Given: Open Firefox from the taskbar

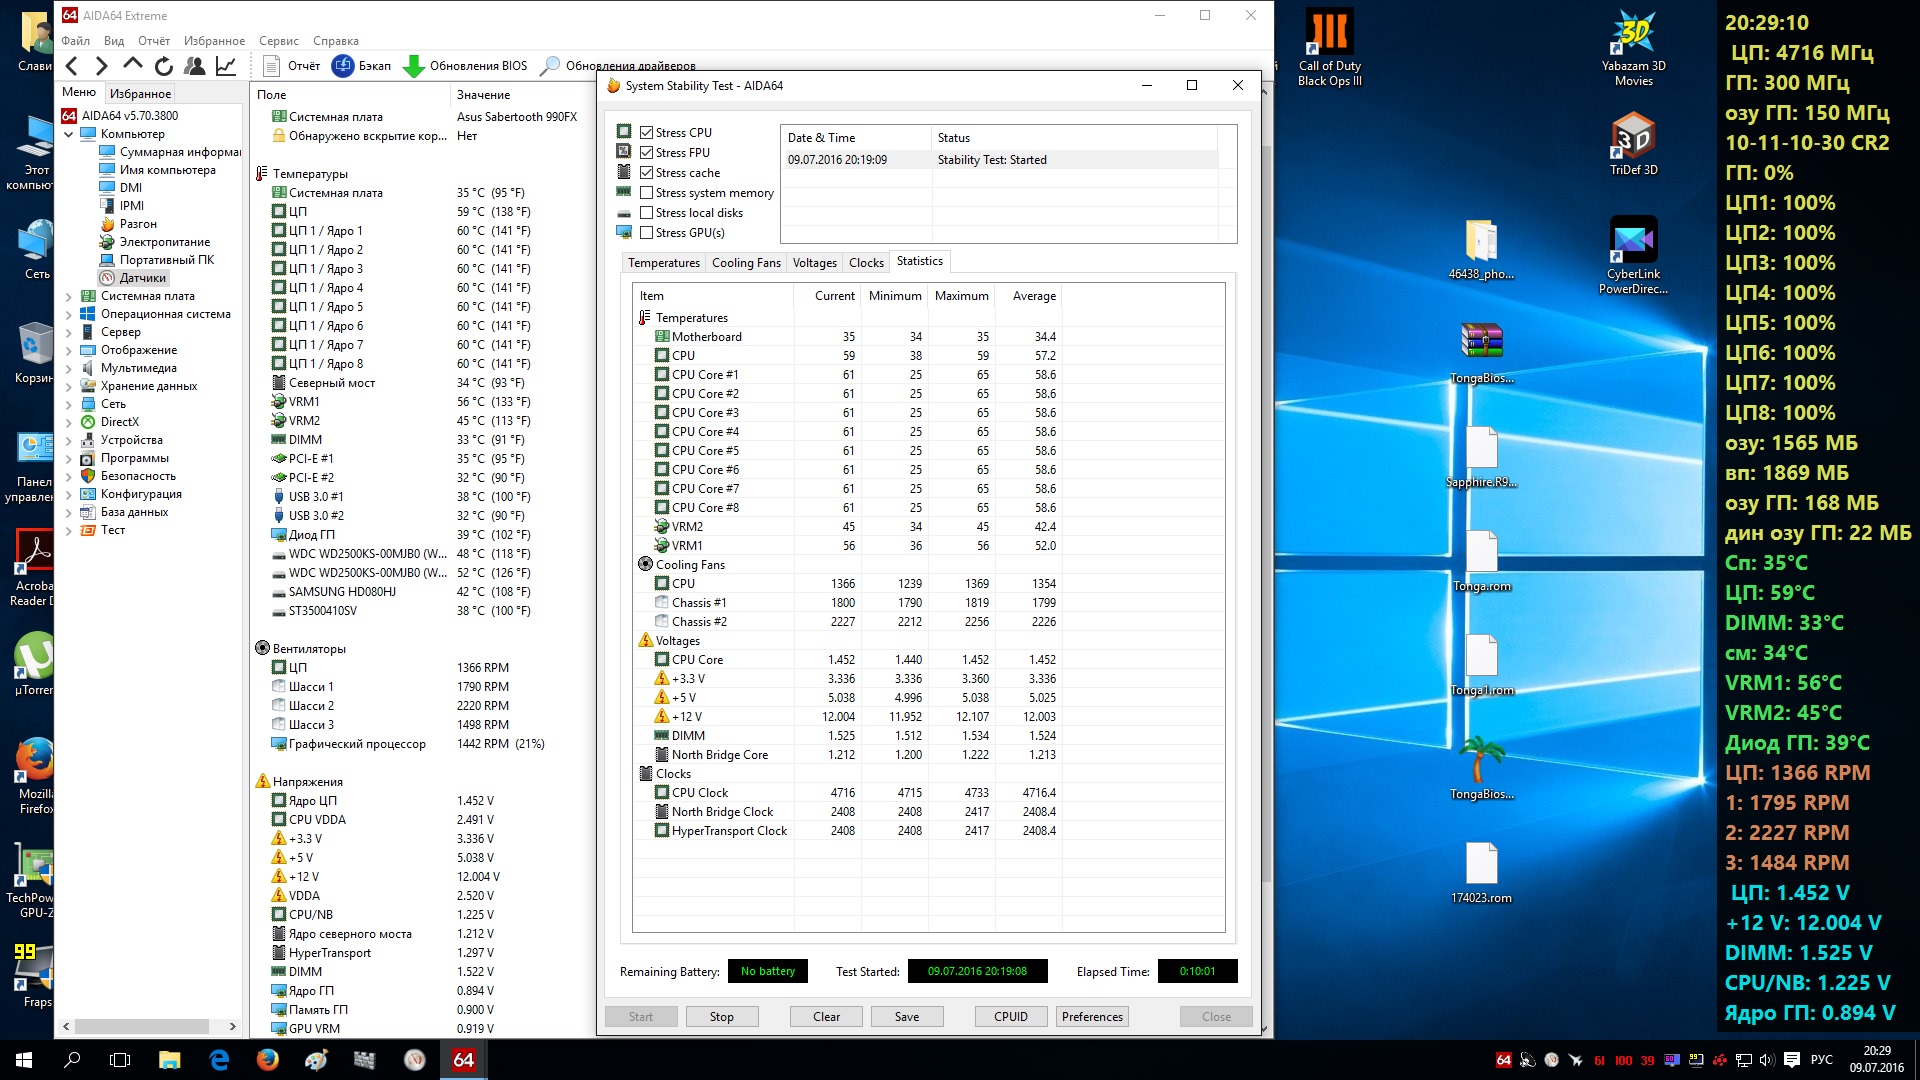Looking at the screenshot, I should click(x=267, y=1060).
